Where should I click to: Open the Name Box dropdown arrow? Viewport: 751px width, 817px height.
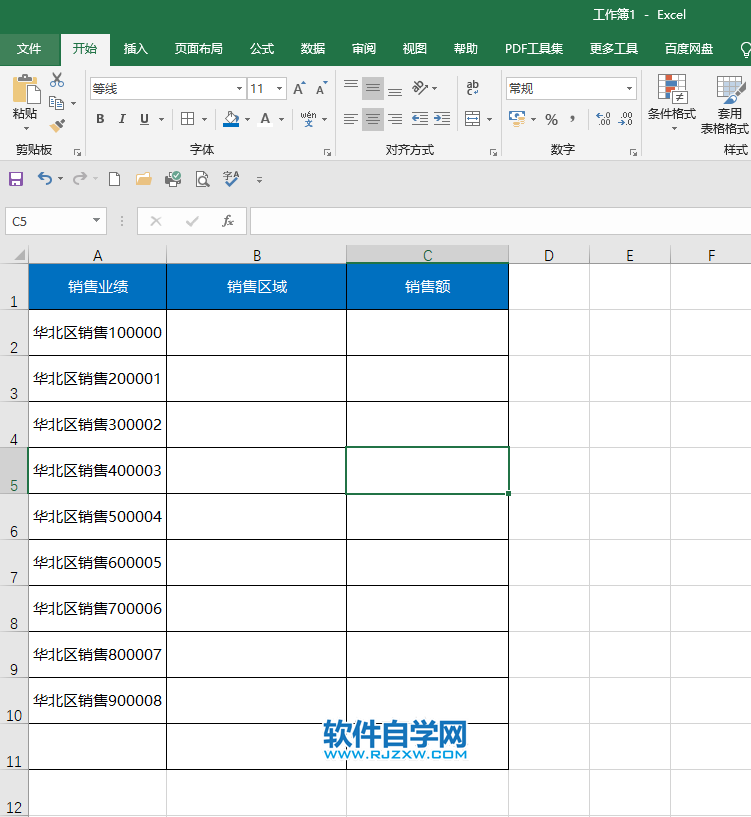[97, 221]
